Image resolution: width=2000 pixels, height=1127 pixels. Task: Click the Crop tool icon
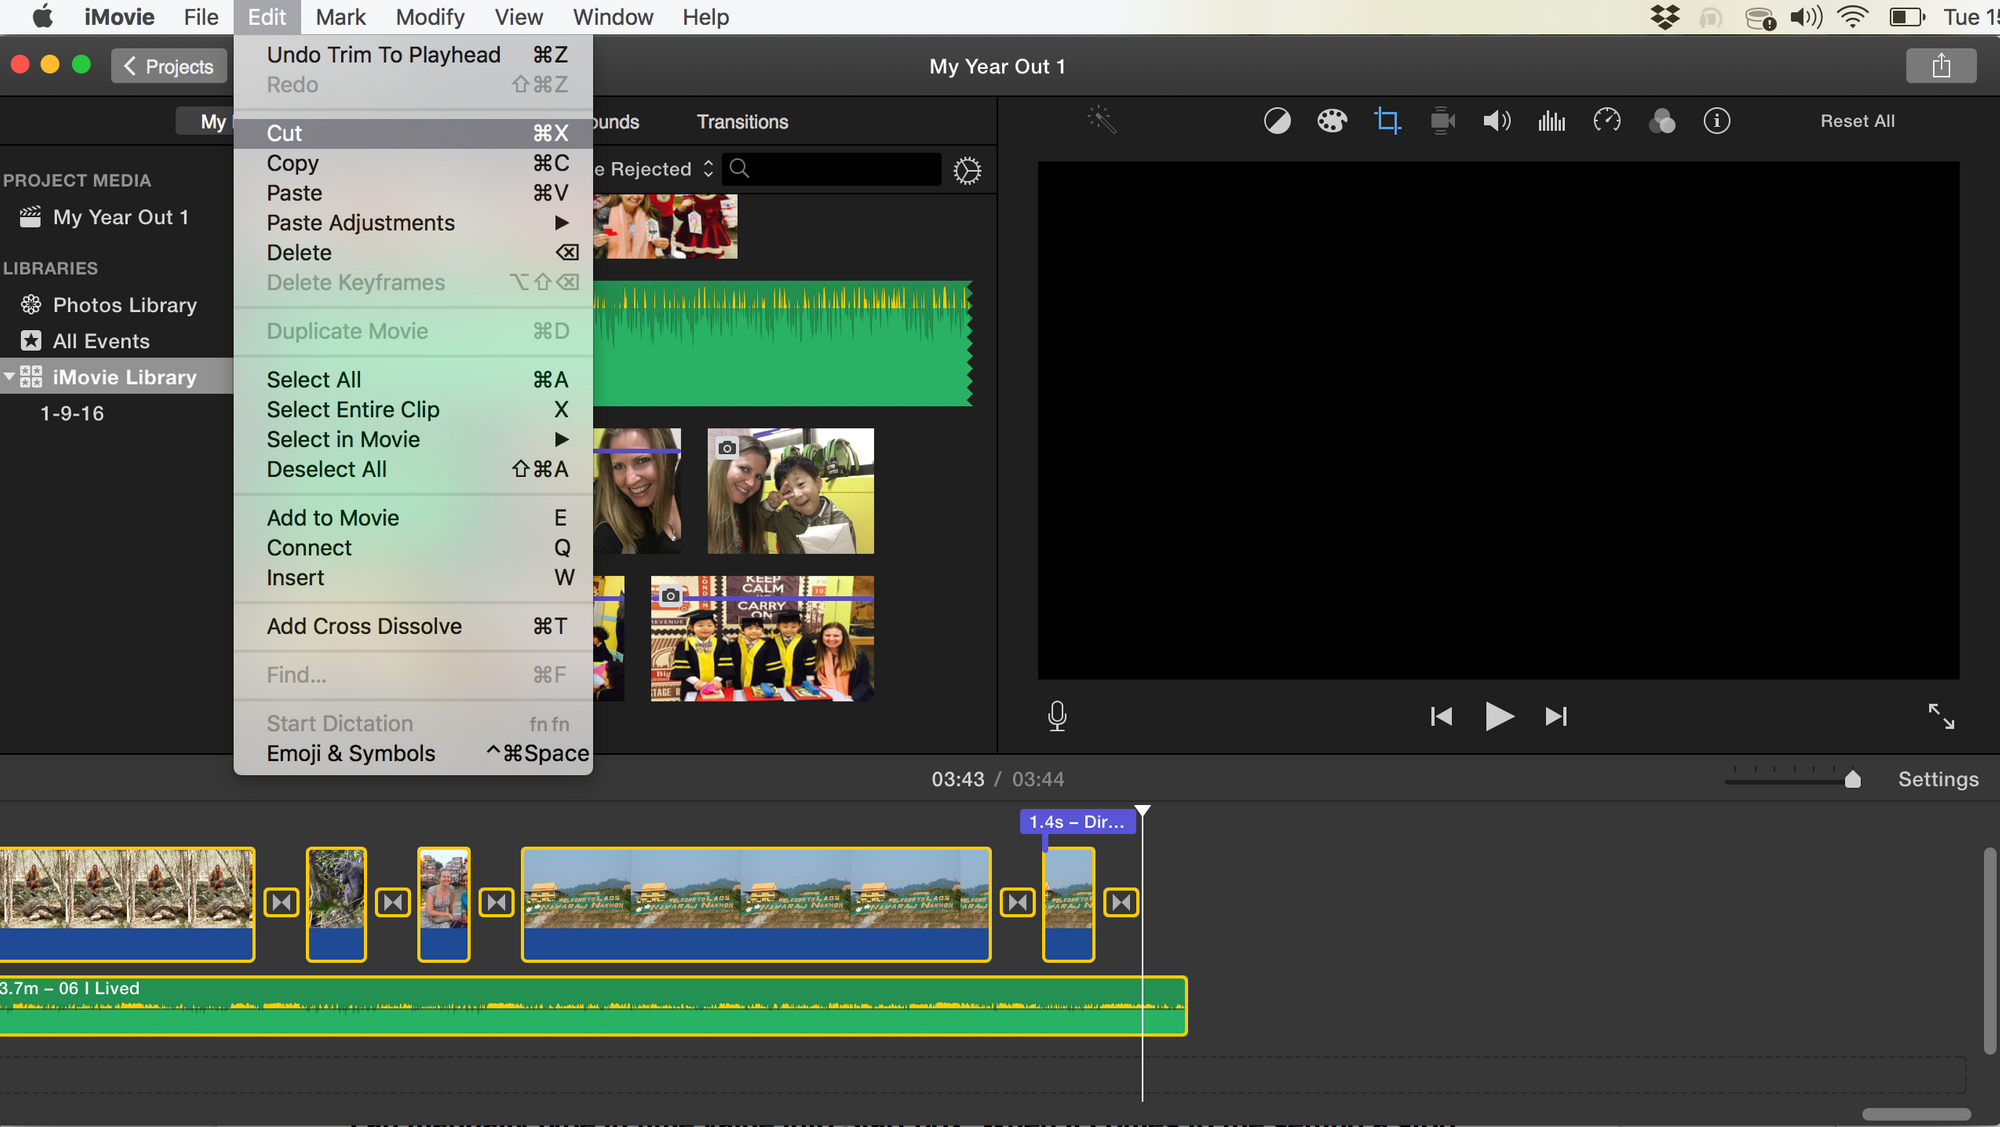(1387, 121)
